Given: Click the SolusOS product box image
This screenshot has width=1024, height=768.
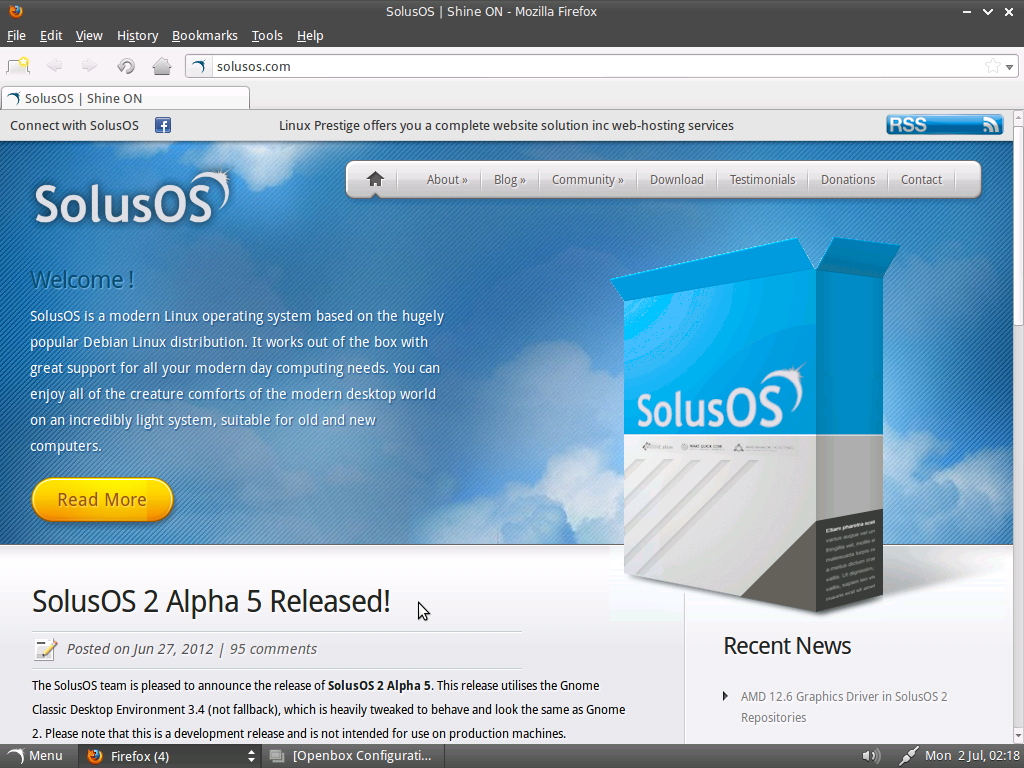Looking at the screenshot, I should [x=753, y=424].
